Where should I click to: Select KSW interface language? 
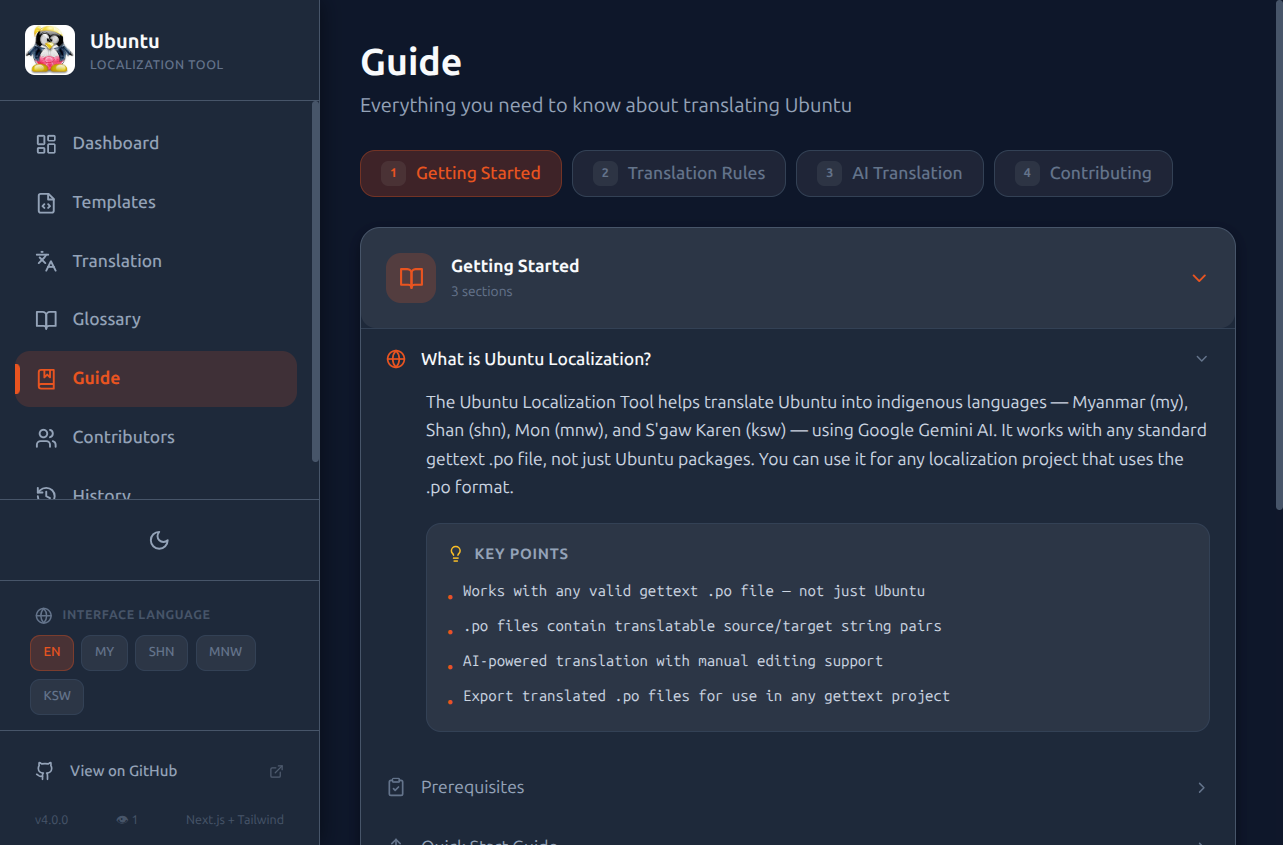click(57, 696)
